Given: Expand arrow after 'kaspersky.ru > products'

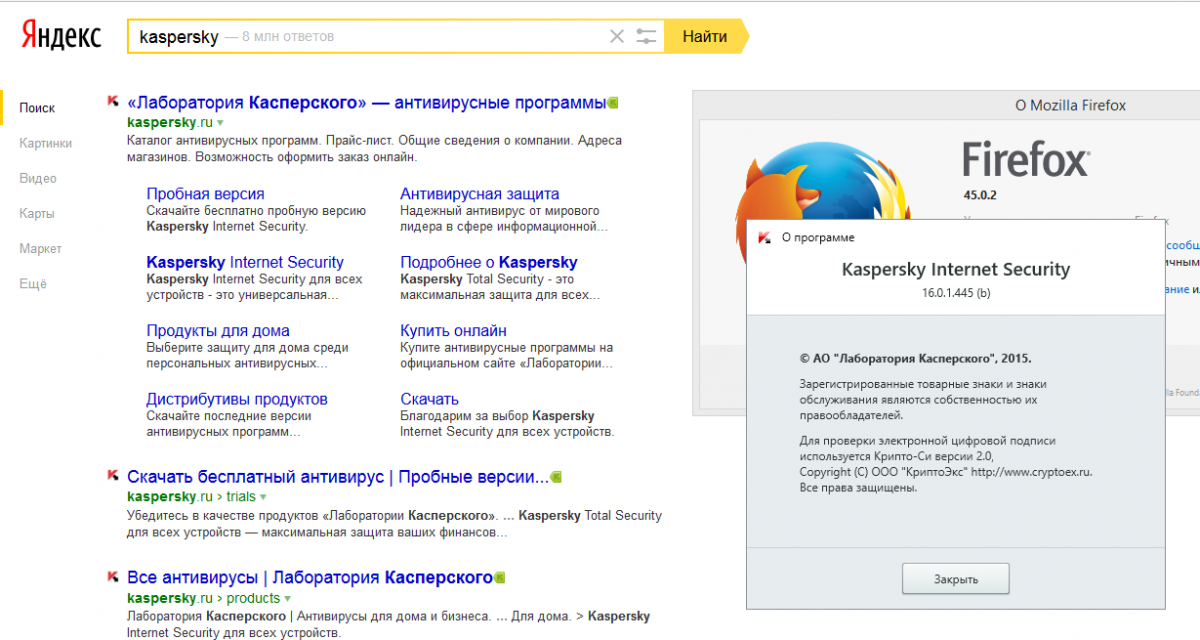Looking at the screenshot, I should [x=287, y=599].
